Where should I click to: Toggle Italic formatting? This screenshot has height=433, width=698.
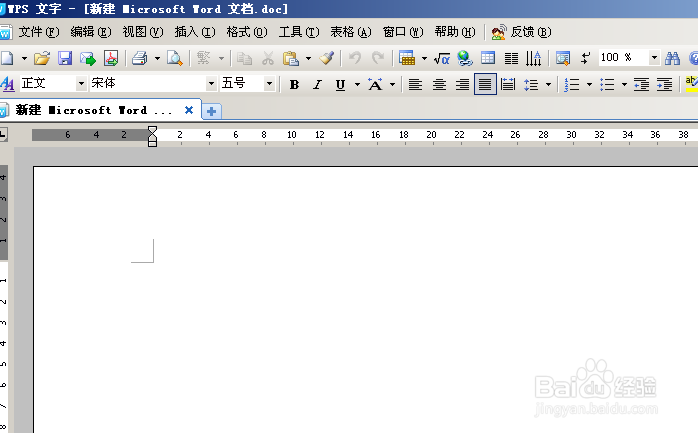(317, 85)
